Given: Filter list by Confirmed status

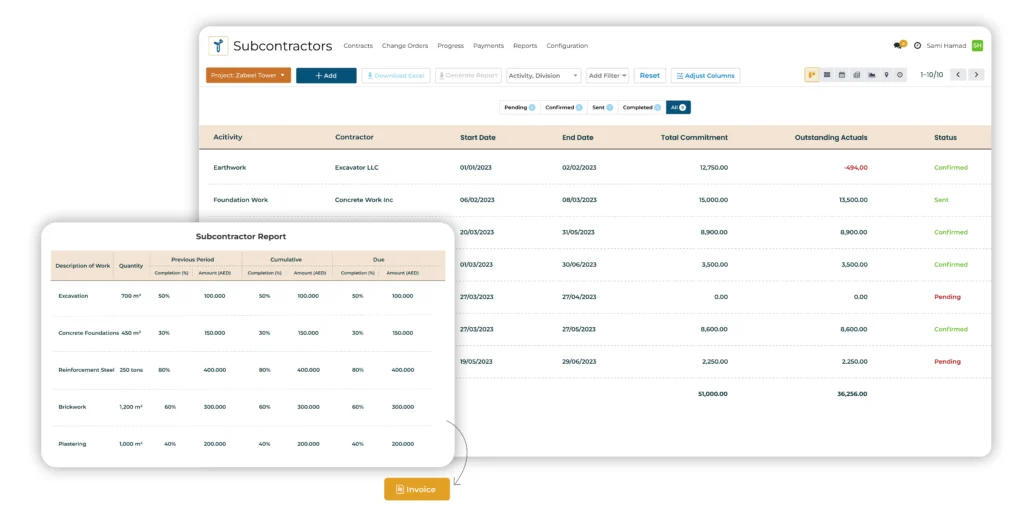Looking at the screenshot, I should coord(563,107).
